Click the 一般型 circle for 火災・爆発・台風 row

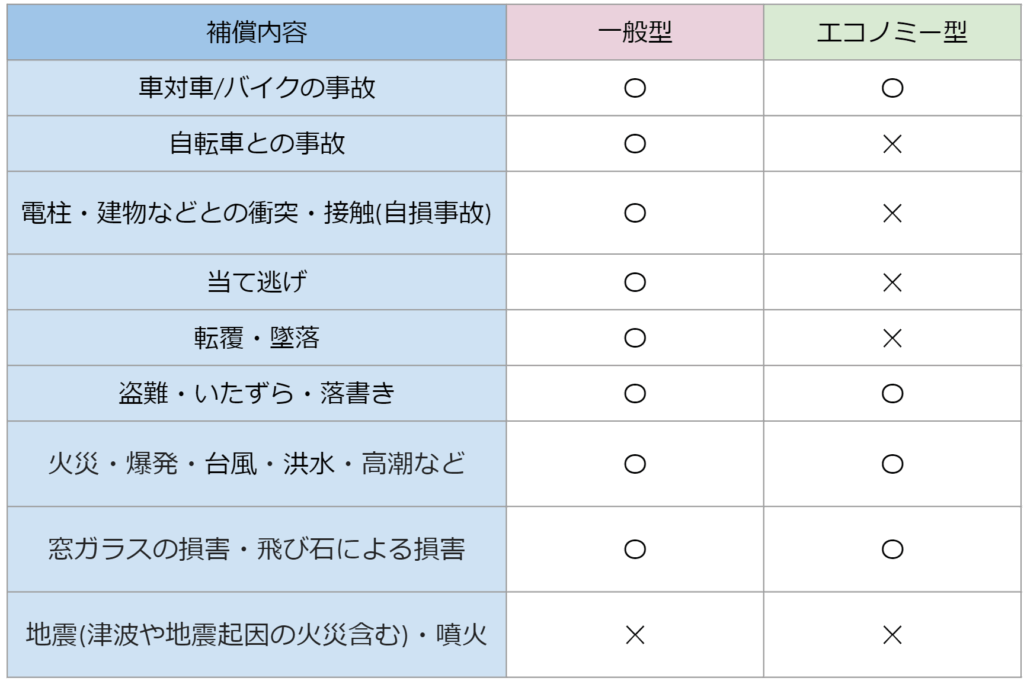tap(635, 464)
